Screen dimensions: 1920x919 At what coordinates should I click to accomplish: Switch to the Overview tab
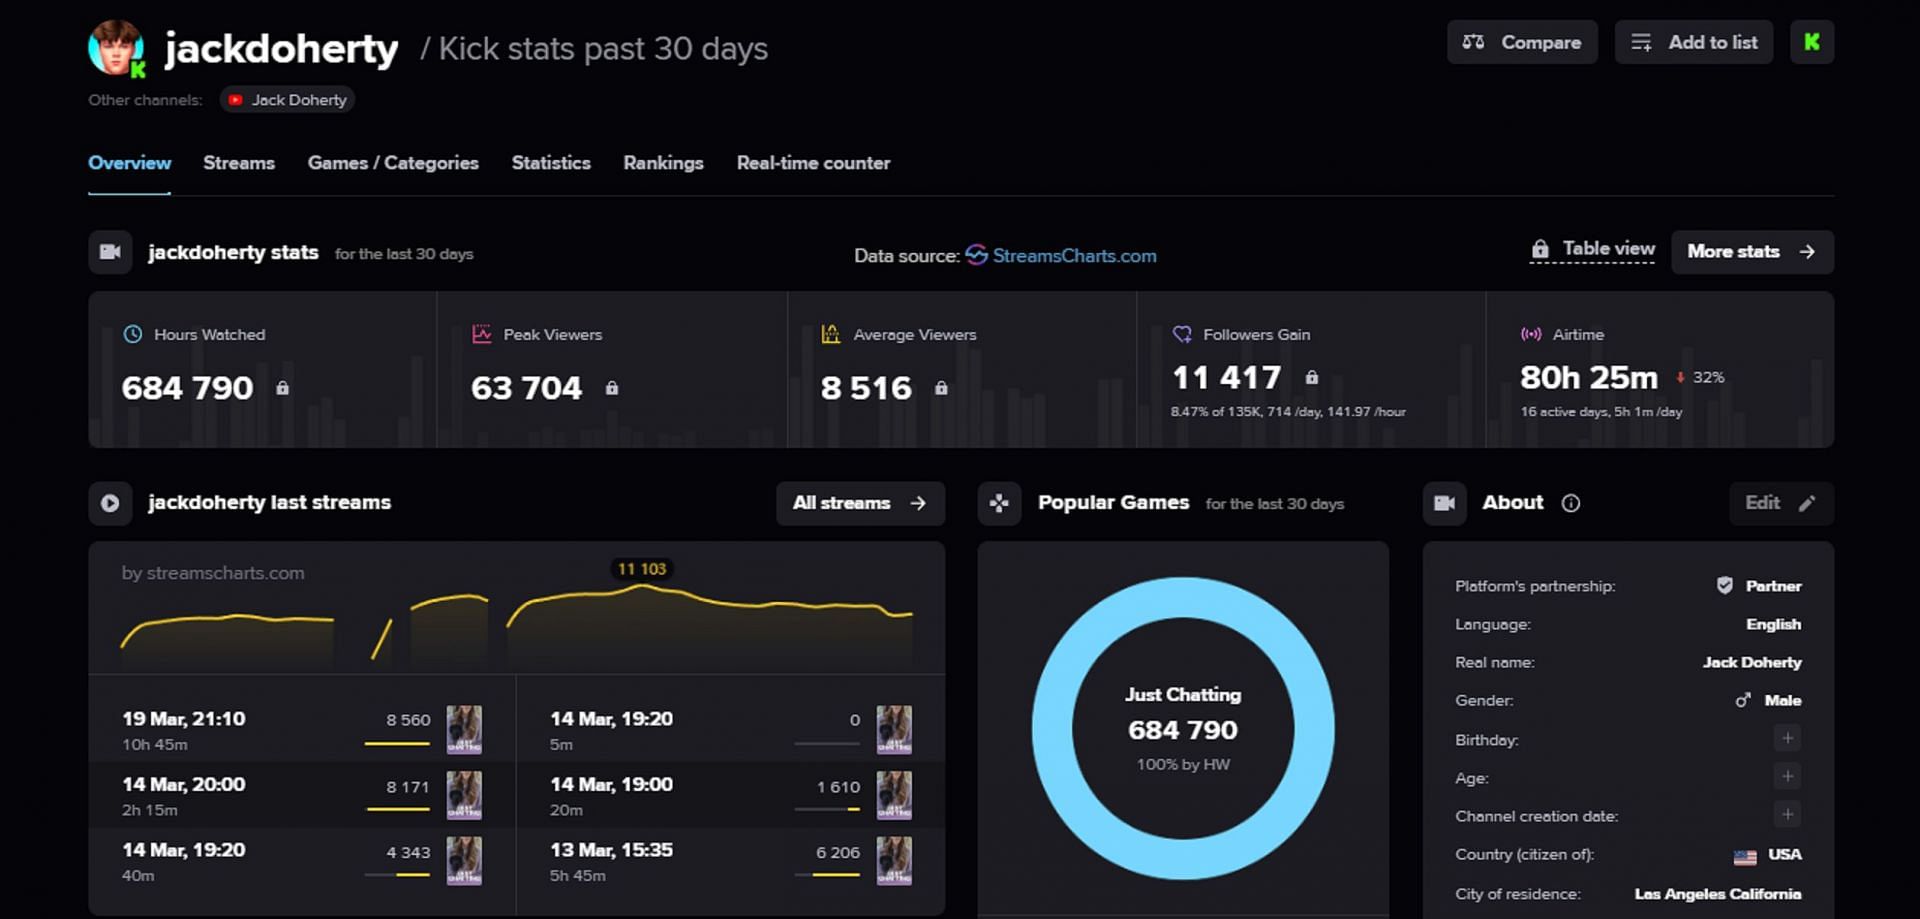(x=129, y=163)
